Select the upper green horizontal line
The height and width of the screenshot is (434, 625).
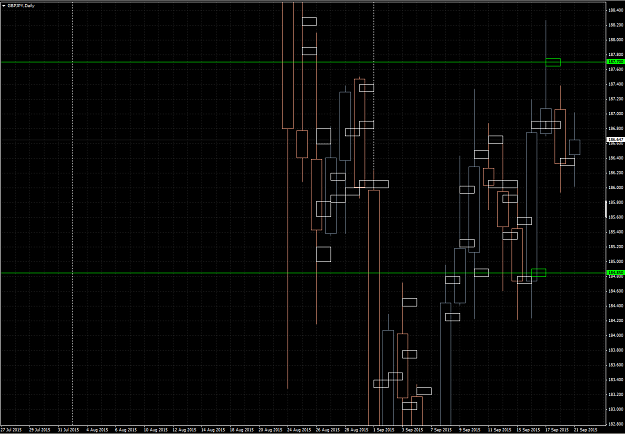click(x=303, y=62)
